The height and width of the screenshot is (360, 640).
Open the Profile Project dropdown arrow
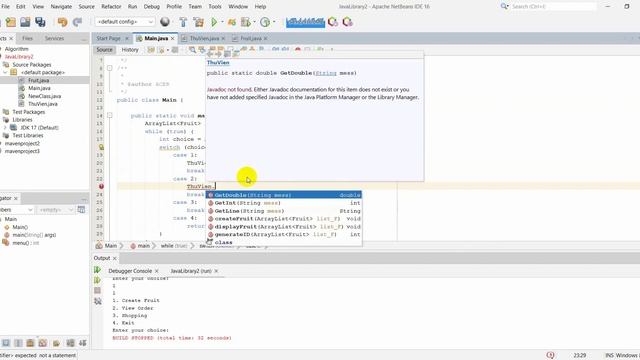274,22
